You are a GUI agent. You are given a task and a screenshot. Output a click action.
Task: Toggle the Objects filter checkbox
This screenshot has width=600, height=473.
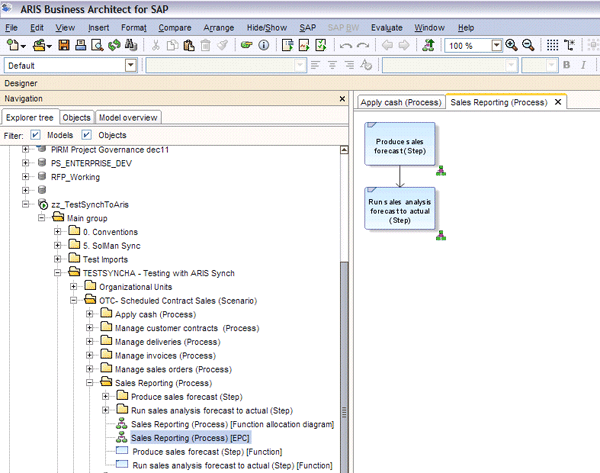coord(86,135)
